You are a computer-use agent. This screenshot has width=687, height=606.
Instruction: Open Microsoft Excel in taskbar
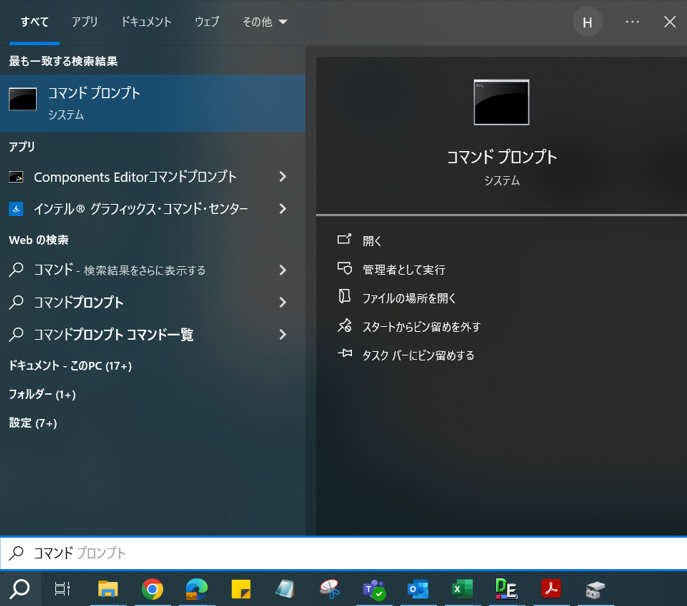[462, 589]
